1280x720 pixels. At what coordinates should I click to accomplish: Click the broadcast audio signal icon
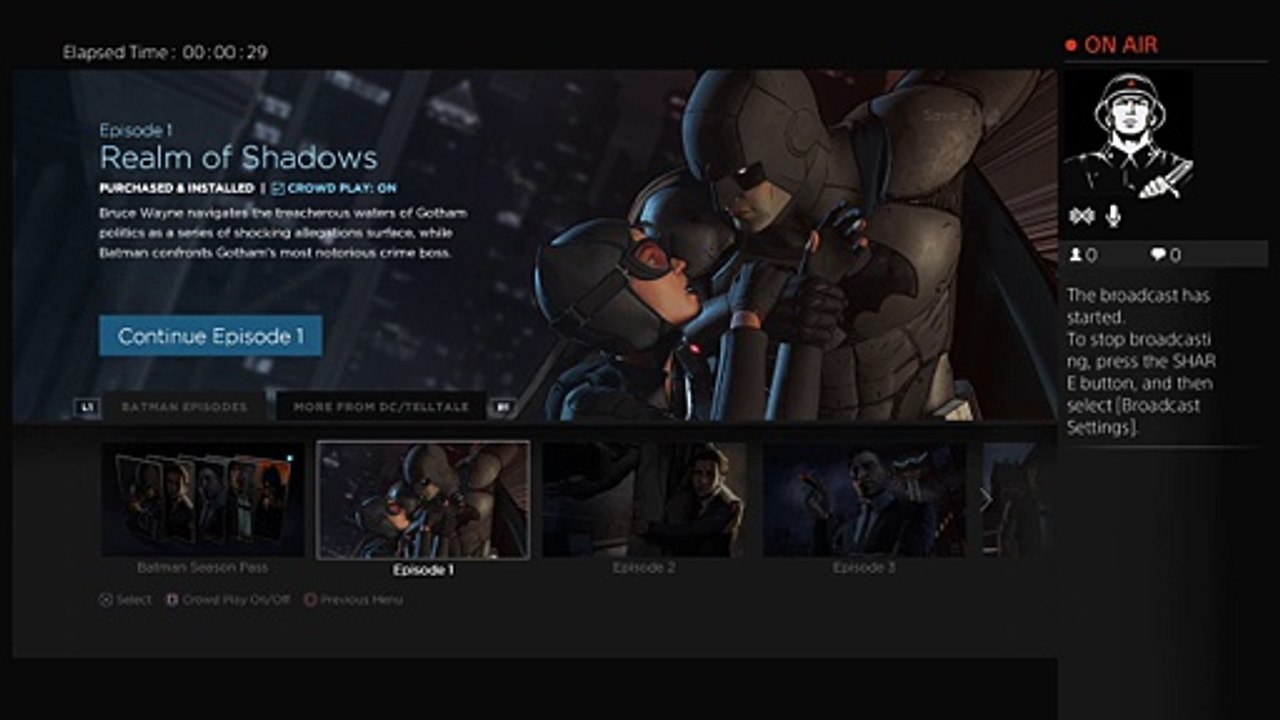coord(1081,217)
